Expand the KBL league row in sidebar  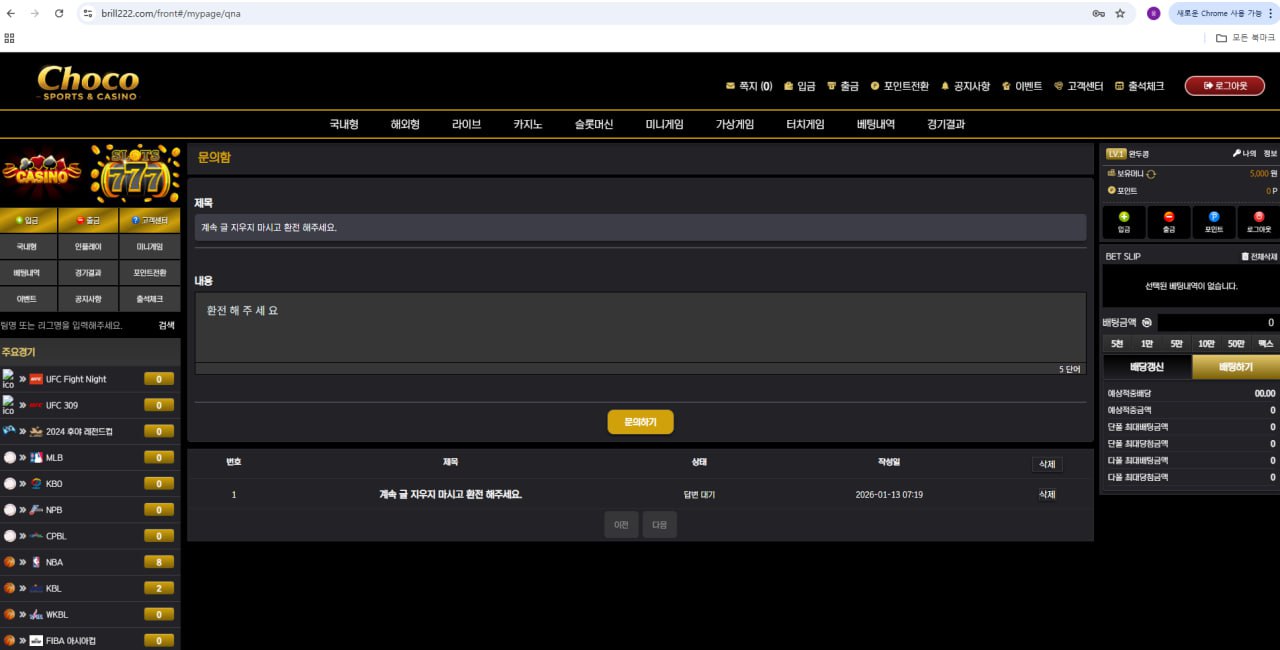[x=90, y=588]
